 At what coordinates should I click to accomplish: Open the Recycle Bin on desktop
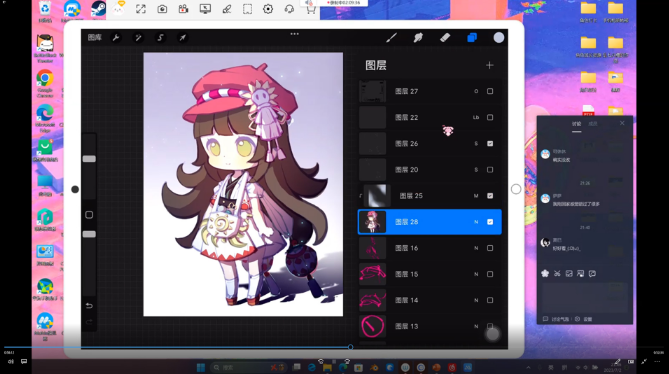[45, 11]
